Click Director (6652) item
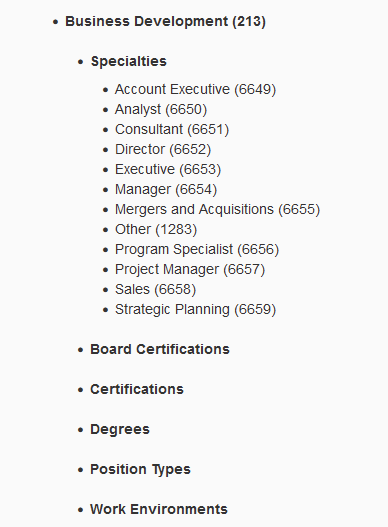Screen dimensions: 388x527 [163, 150]
